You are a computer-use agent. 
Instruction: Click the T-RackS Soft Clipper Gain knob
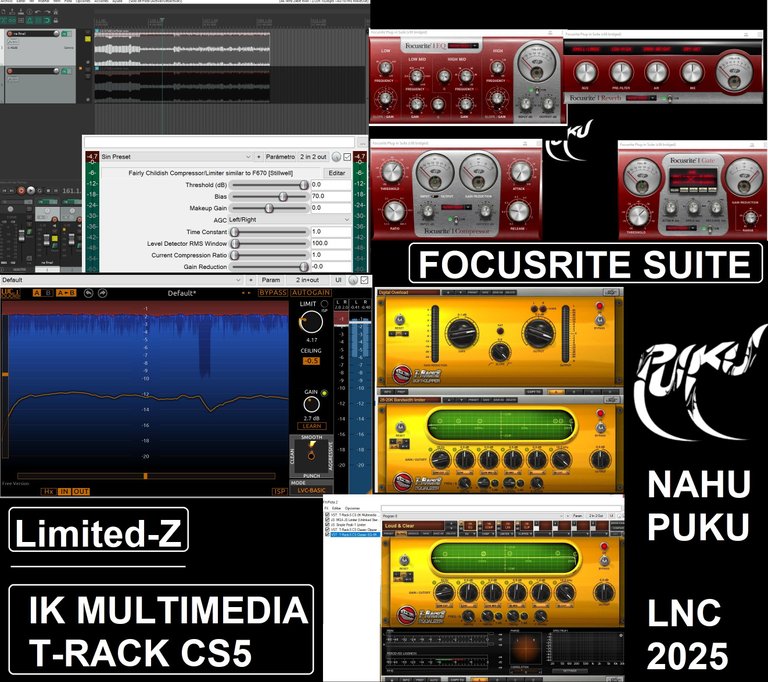coord(461,332)
